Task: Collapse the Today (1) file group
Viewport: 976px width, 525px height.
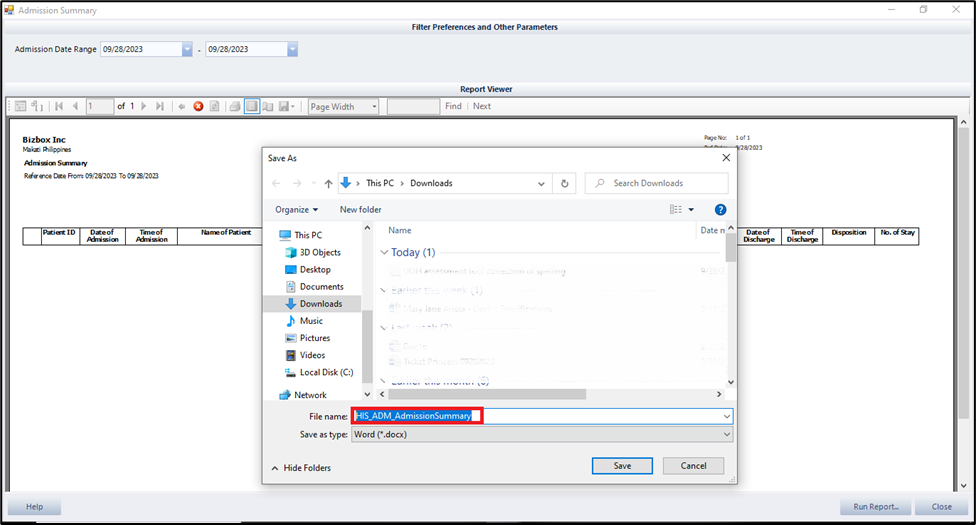Action: pos(385,253)
